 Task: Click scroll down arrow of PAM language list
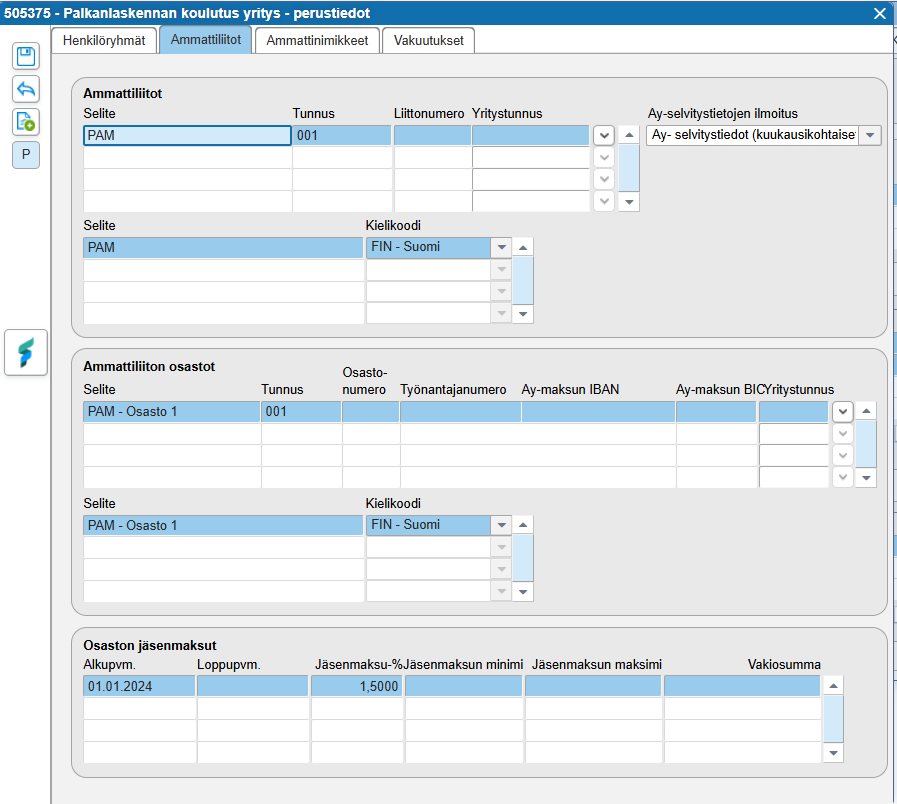(x=523, y=314)
